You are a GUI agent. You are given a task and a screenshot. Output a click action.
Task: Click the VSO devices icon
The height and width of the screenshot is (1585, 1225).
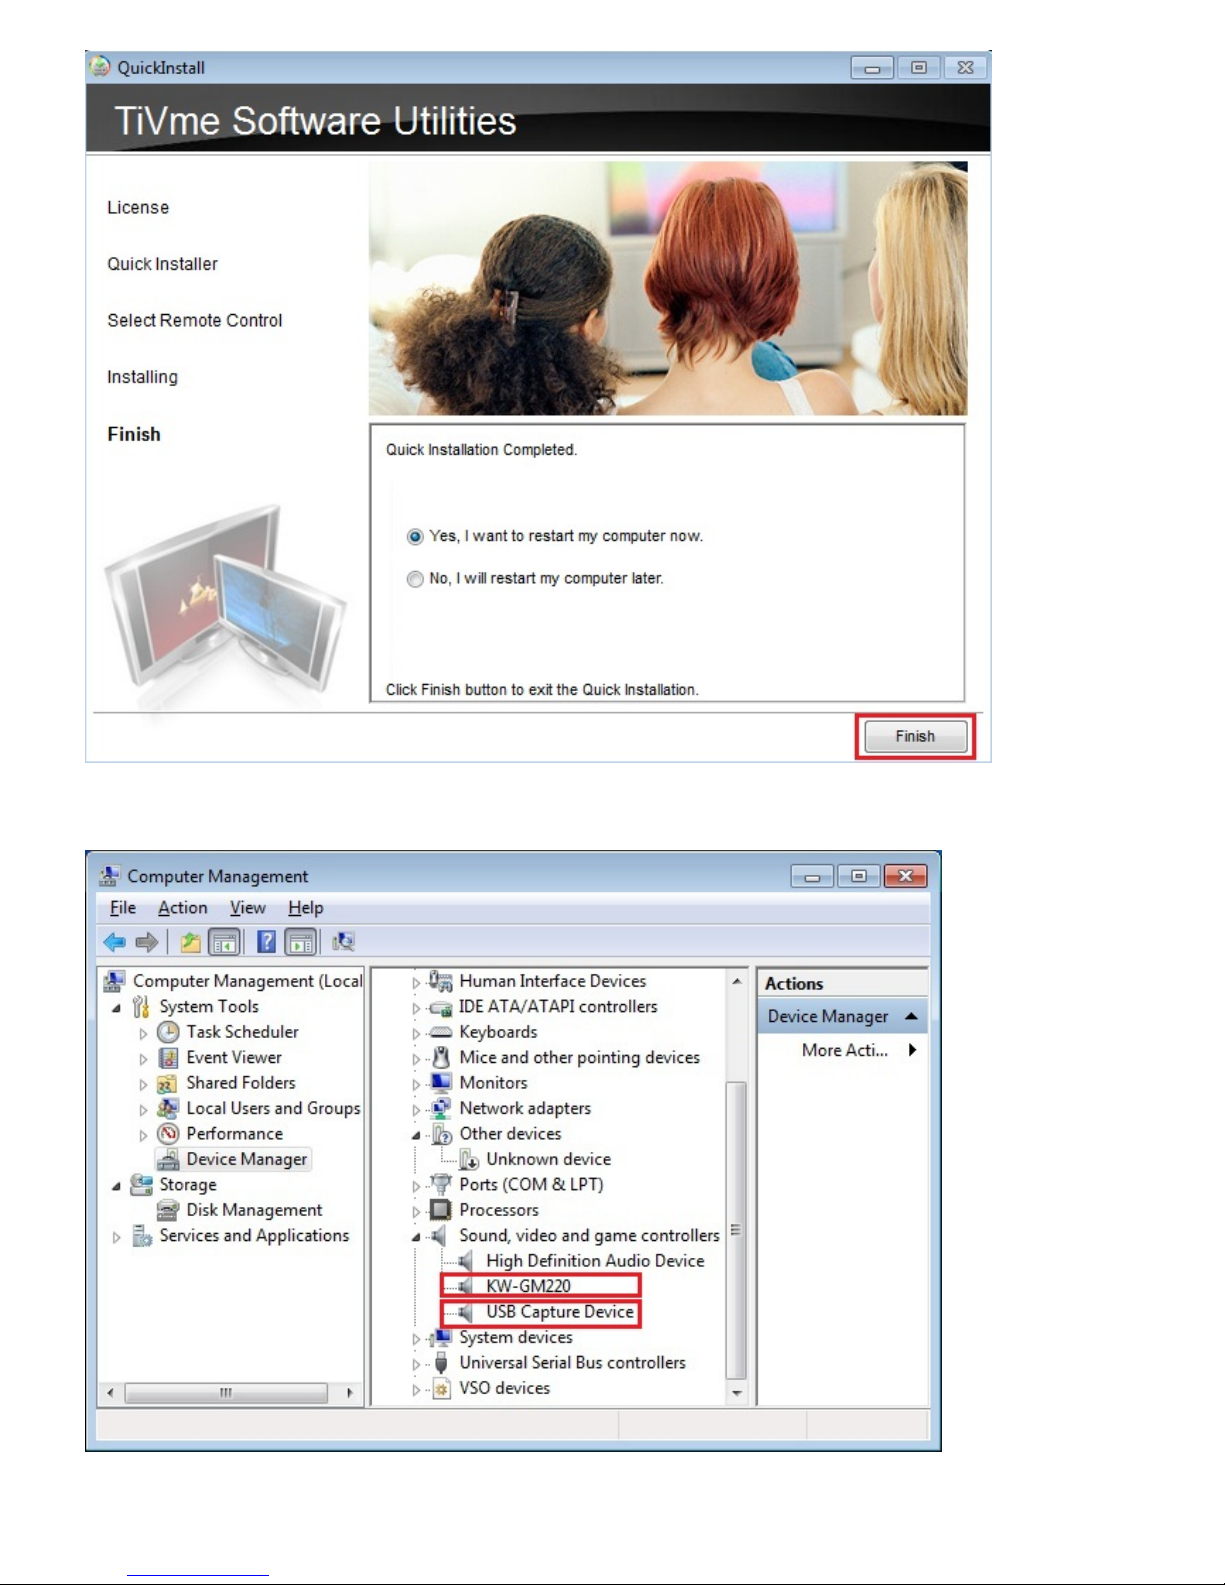coord(441,1389)
